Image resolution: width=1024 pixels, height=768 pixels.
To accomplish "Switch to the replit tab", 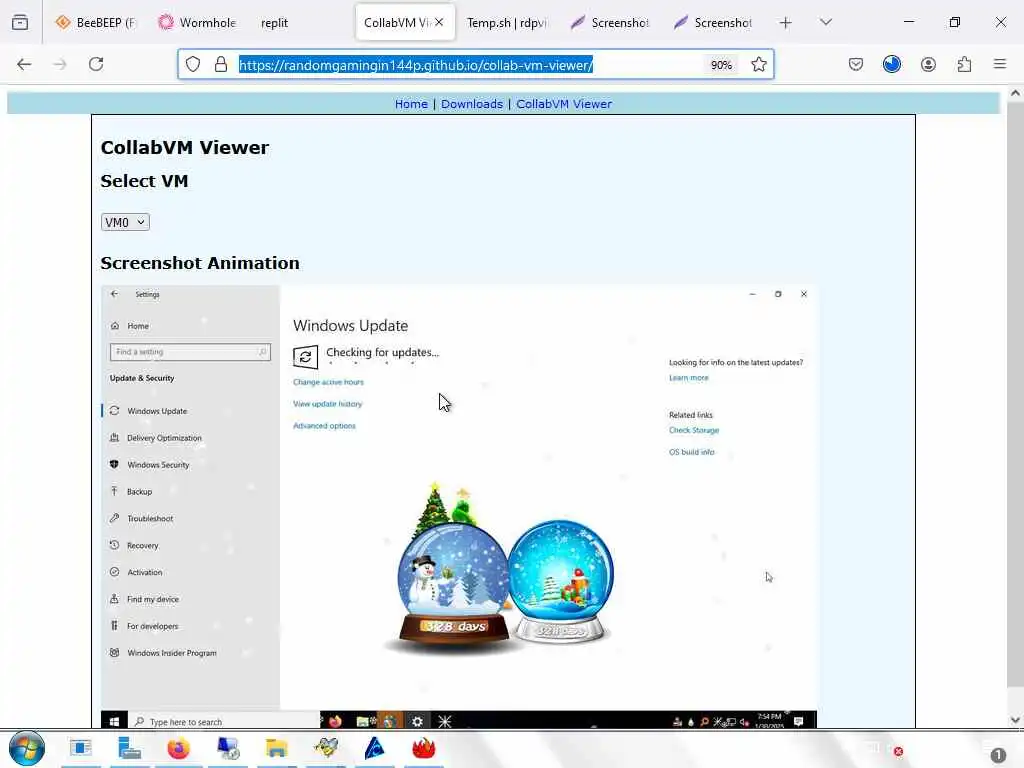I will [x=274, y=23].
